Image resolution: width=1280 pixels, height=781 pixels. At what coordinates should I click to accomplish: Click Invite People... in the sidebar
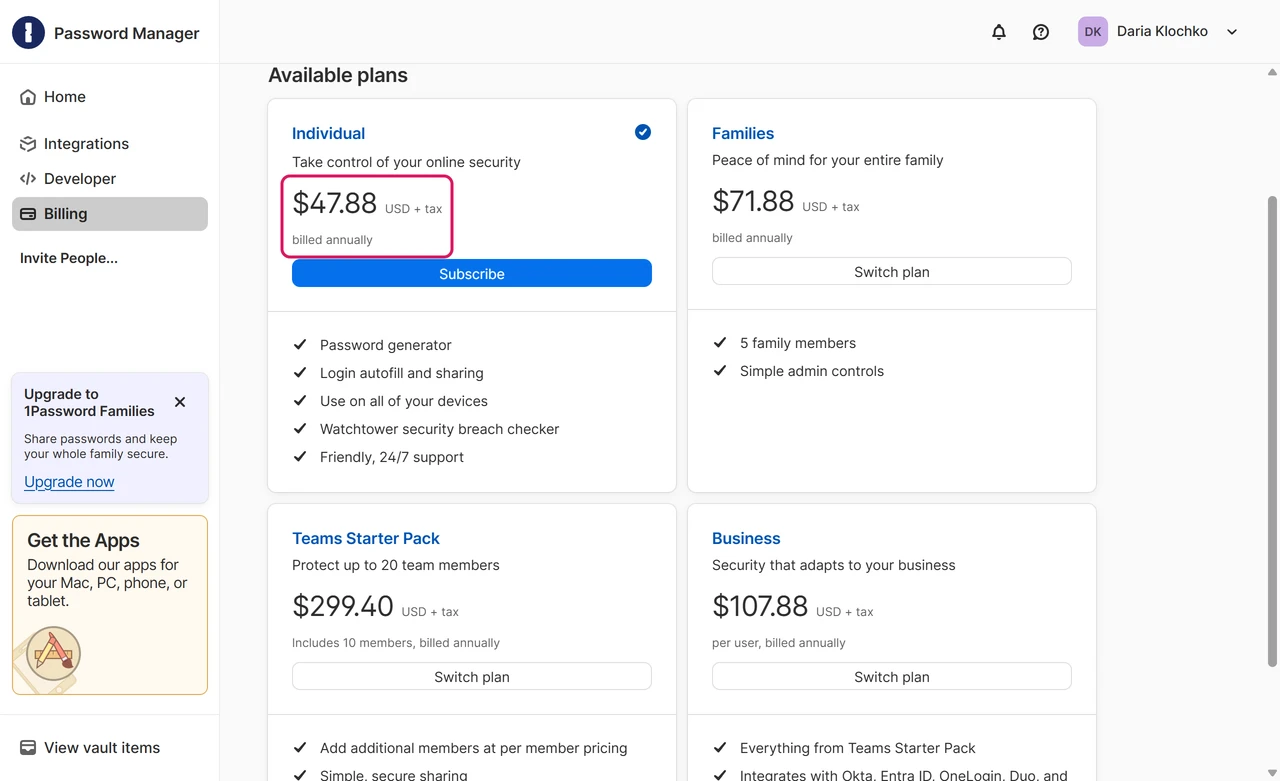tap(69, 258)
